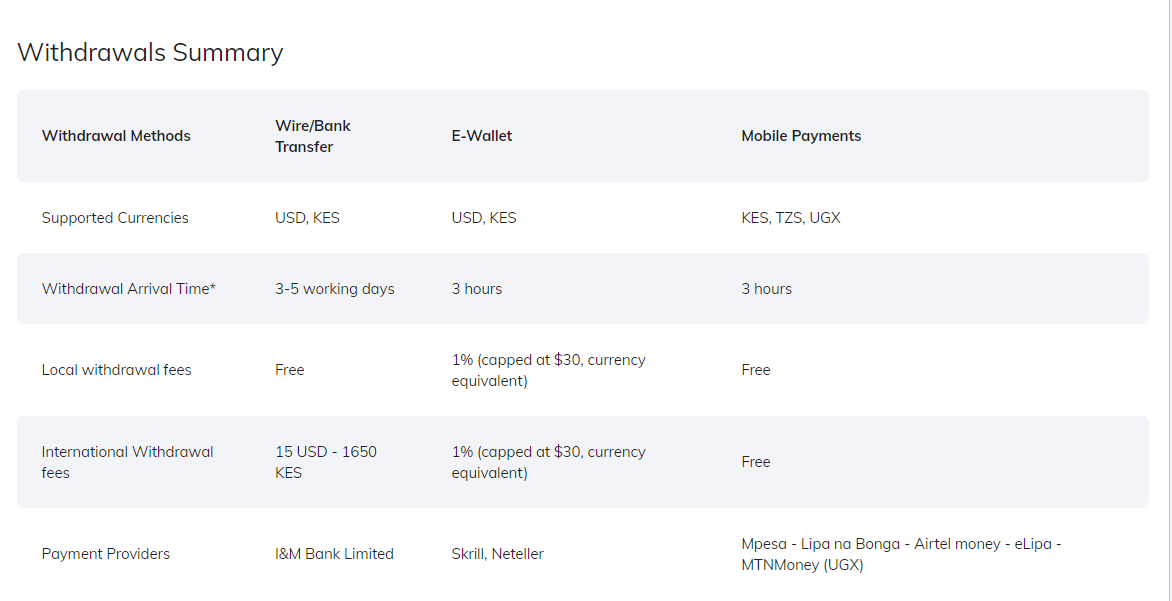Click the Mobile Payments 3 hours cell
Screen dimensions: 1172x601
tap(766, 289)
